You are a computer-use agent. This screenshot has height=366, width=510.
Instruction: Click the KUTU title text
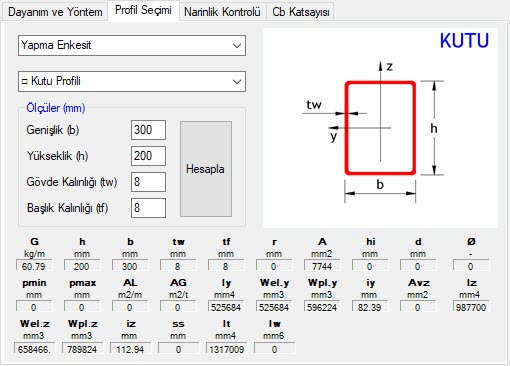pyautogui.click(x=464, y=41)
